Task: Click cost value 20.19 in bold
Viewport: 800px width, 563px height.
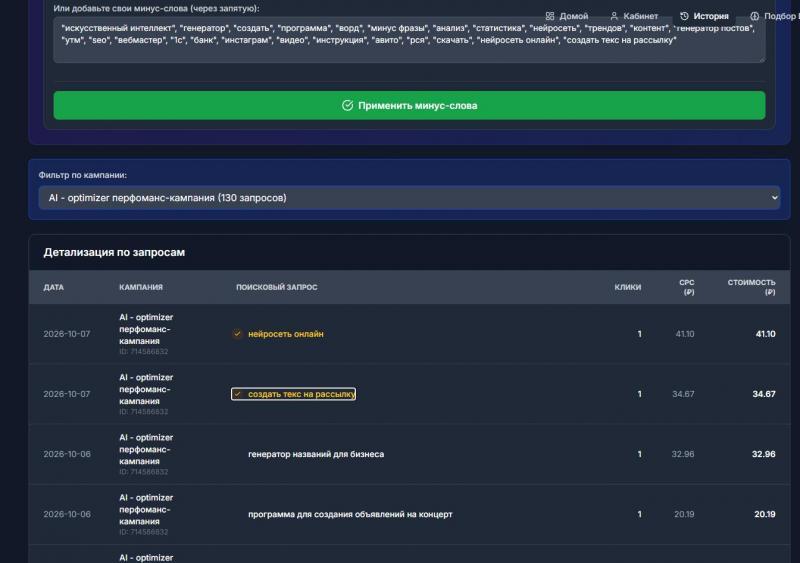Action: tap(765, 515)
